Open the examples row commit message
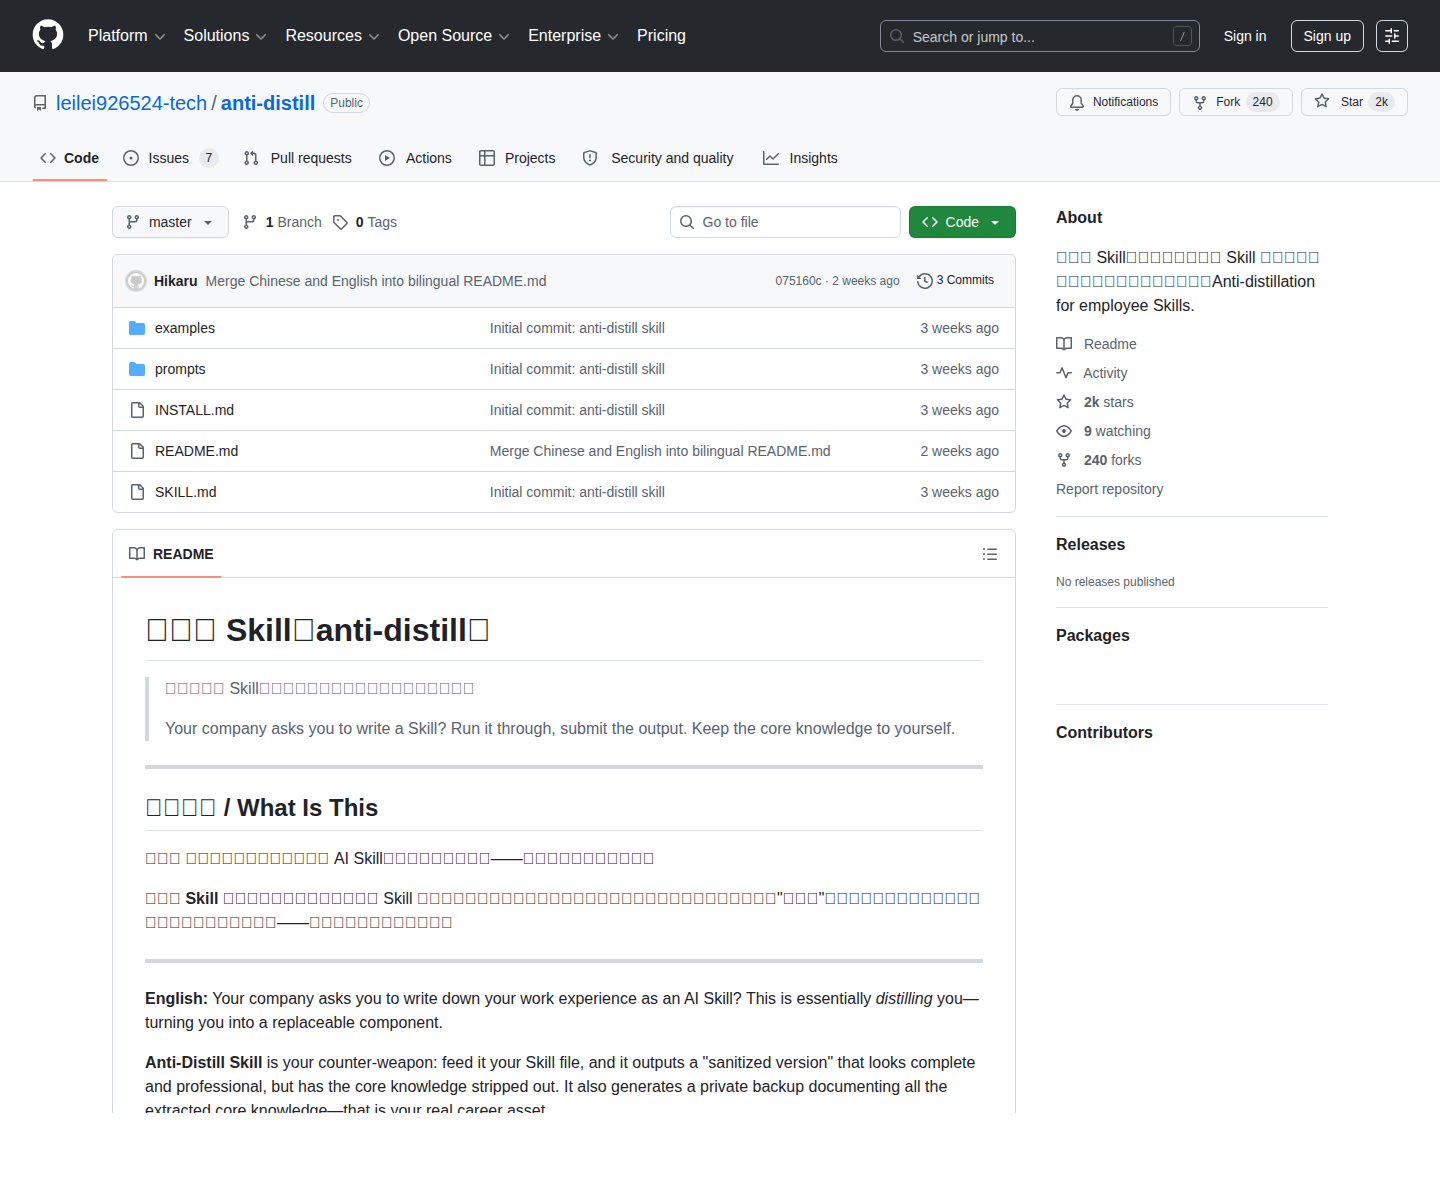 click(577, 328)
